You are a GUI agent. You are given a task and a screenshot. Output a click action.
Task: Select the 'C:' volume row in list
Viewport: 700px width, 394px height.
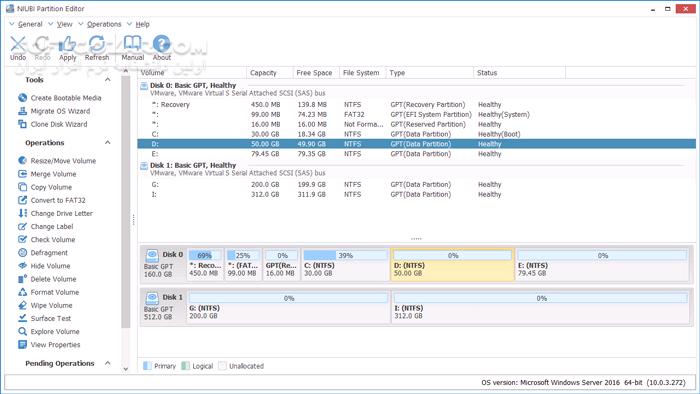pos(417,134)
